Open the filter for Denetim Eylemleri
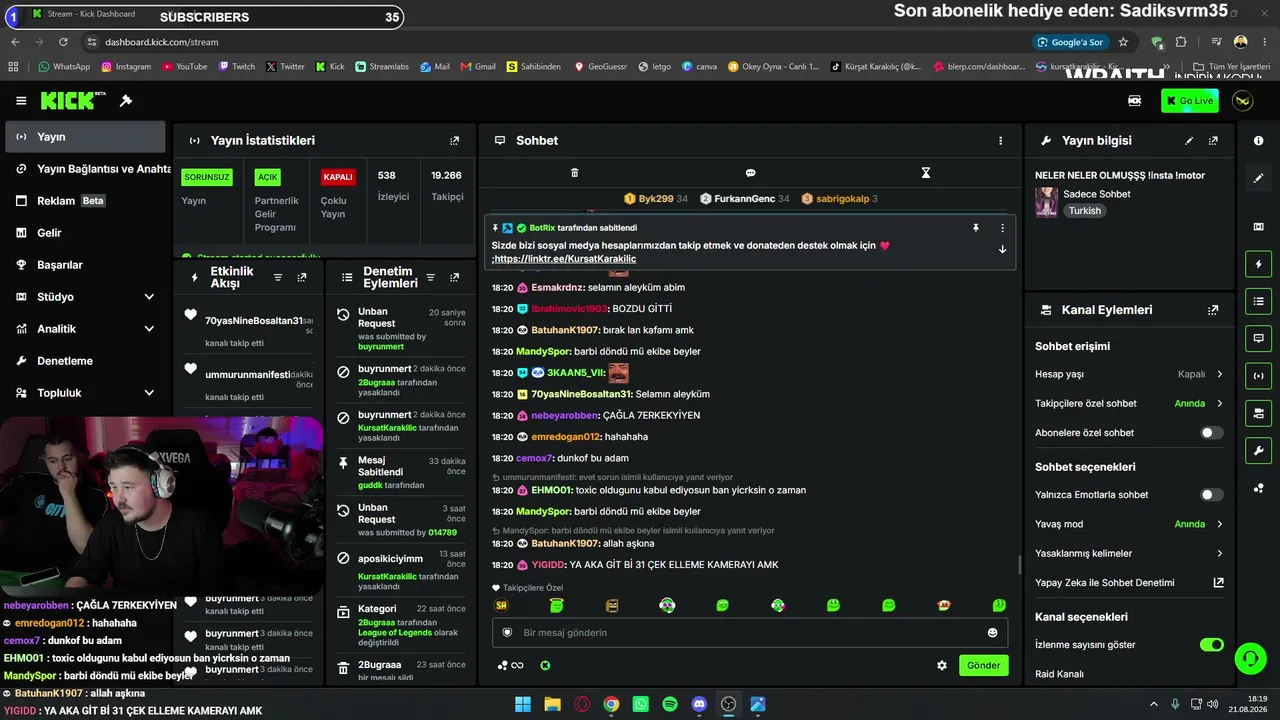The height and width of the screenshot is (720, 1280). coord(431,277)
